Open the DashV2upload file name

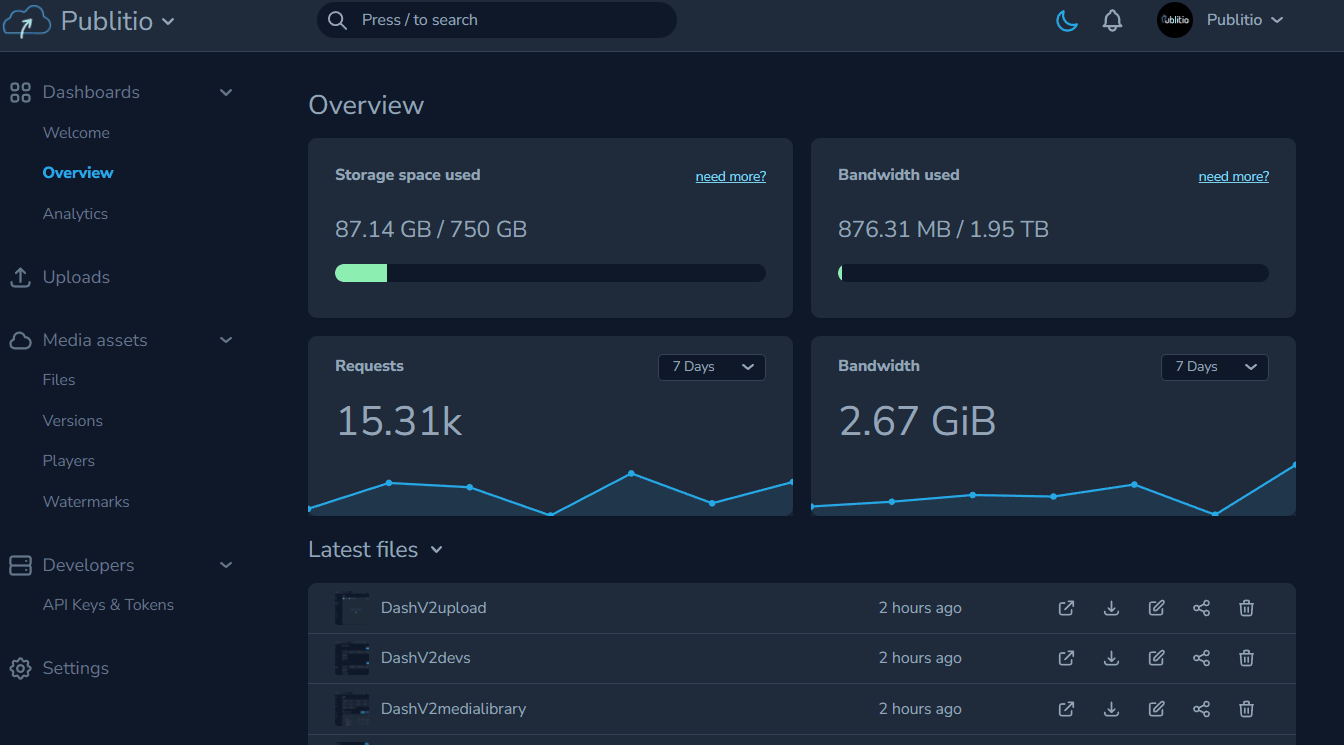click(x=433, y=608)
